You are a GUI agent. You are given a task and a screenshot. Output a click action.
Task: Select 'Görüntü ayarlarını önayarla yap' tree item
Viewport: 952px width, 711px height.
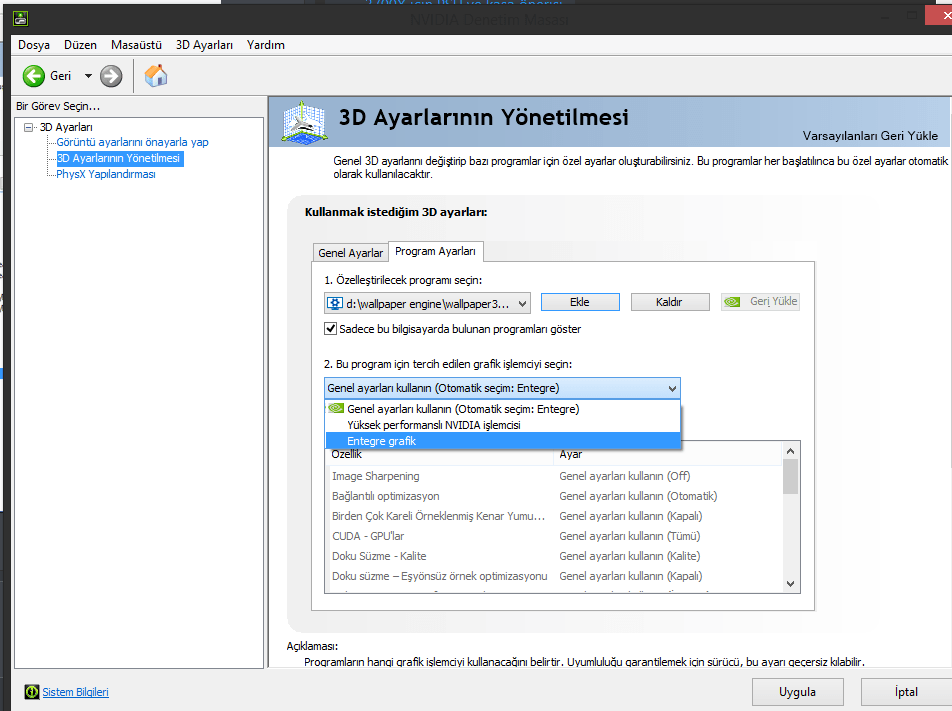[132, 142]
